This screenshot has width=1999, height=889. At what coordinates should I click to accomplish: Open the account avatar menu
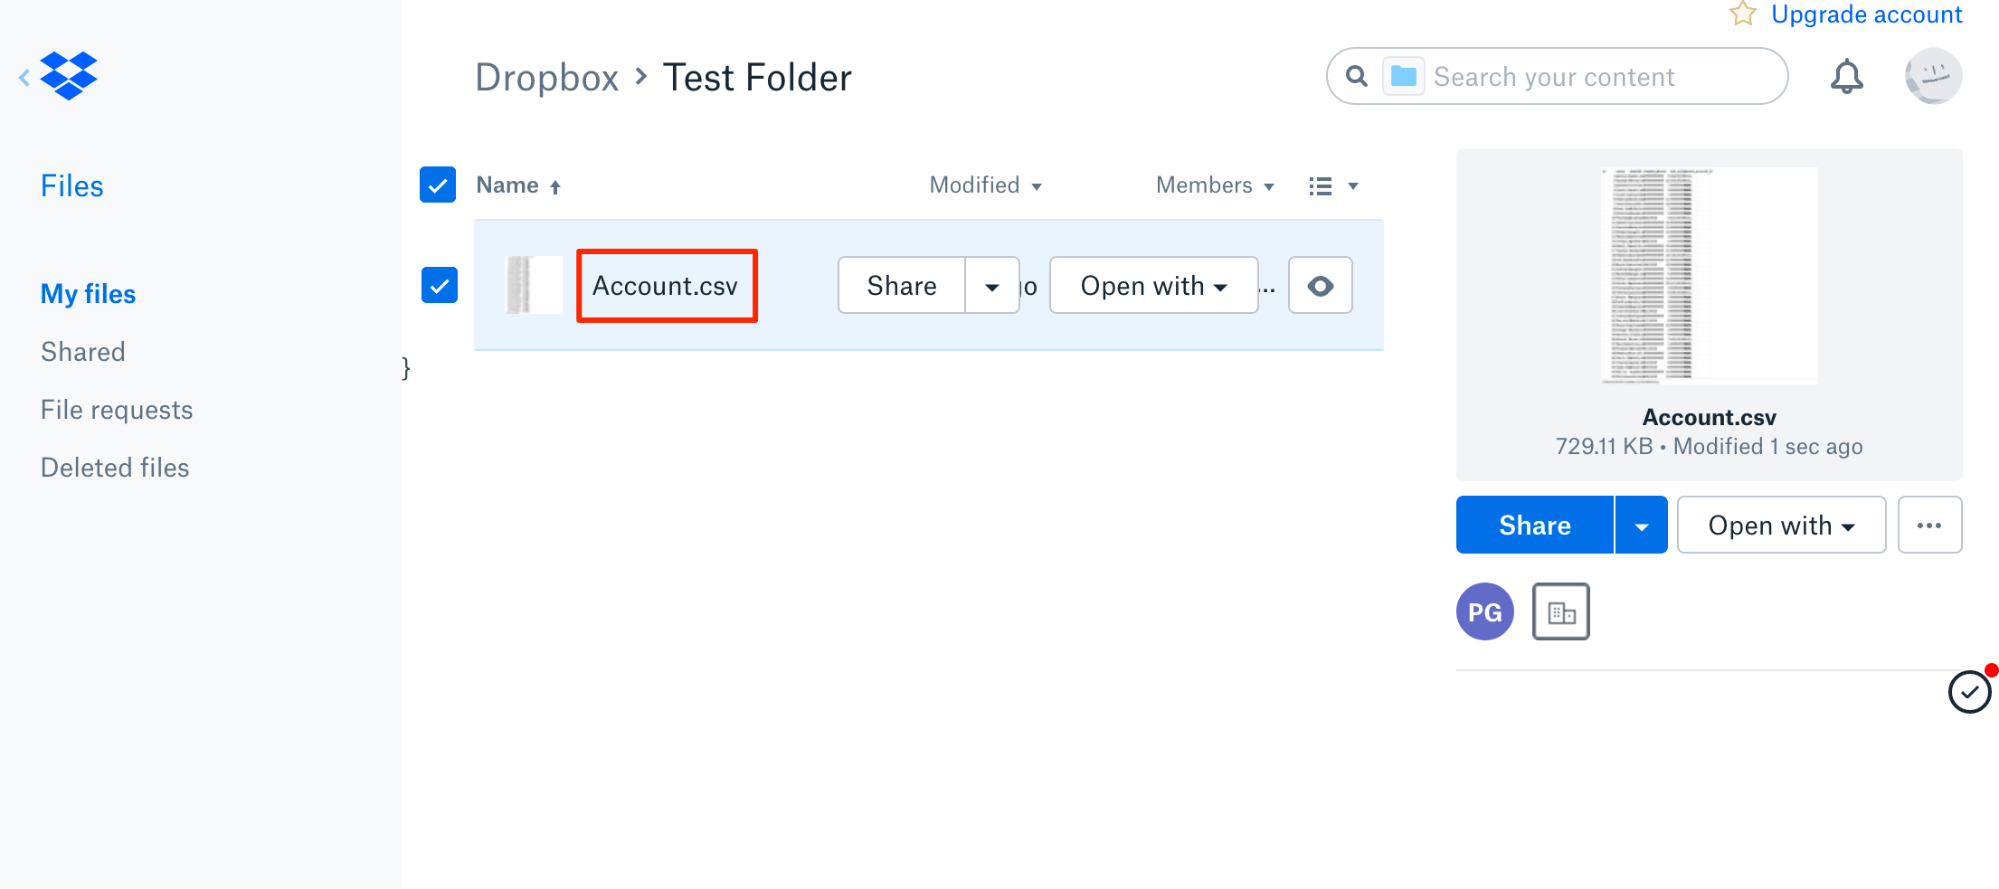pyautogui.click(x=1933, y=76)
